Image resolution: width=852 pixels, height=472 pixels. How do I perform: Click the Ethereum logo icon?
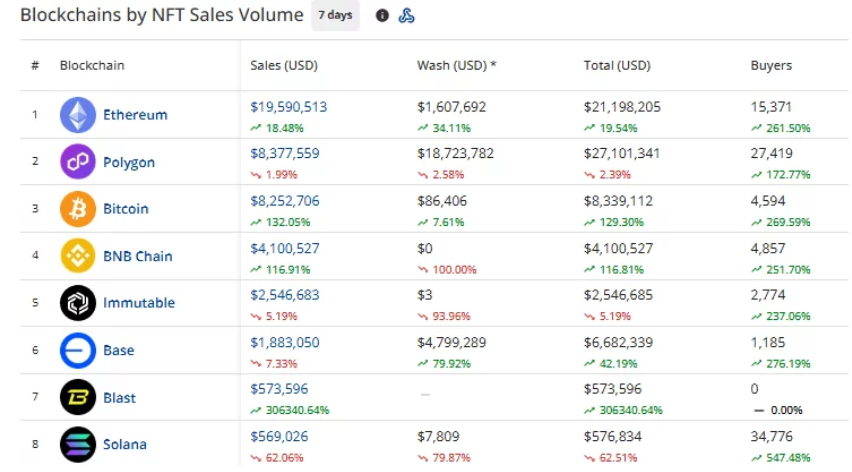tap(78, 115)
